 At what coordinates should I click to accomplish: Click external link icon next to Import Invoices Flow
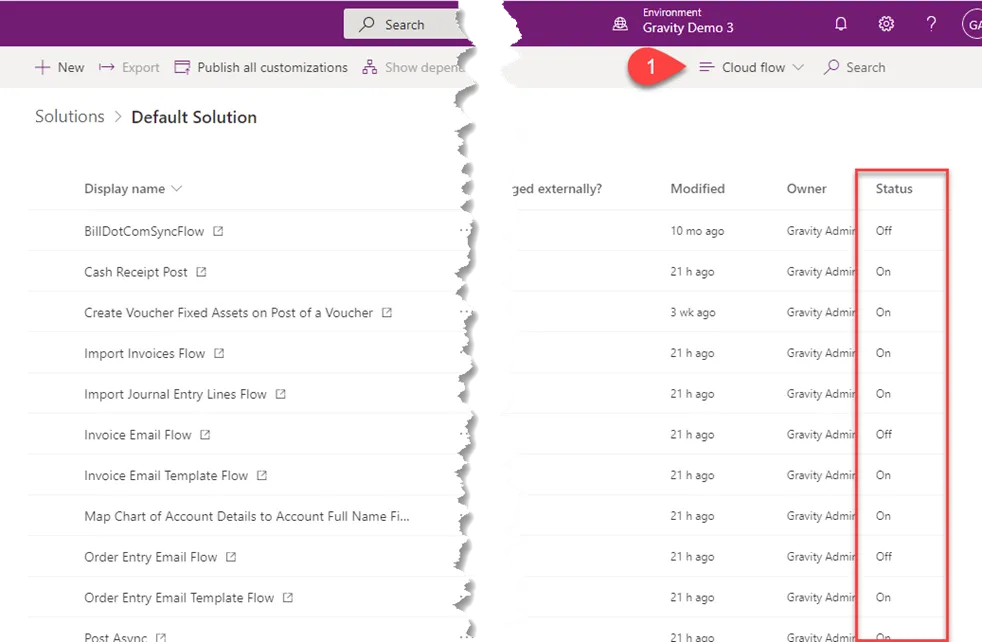(219, 353)
